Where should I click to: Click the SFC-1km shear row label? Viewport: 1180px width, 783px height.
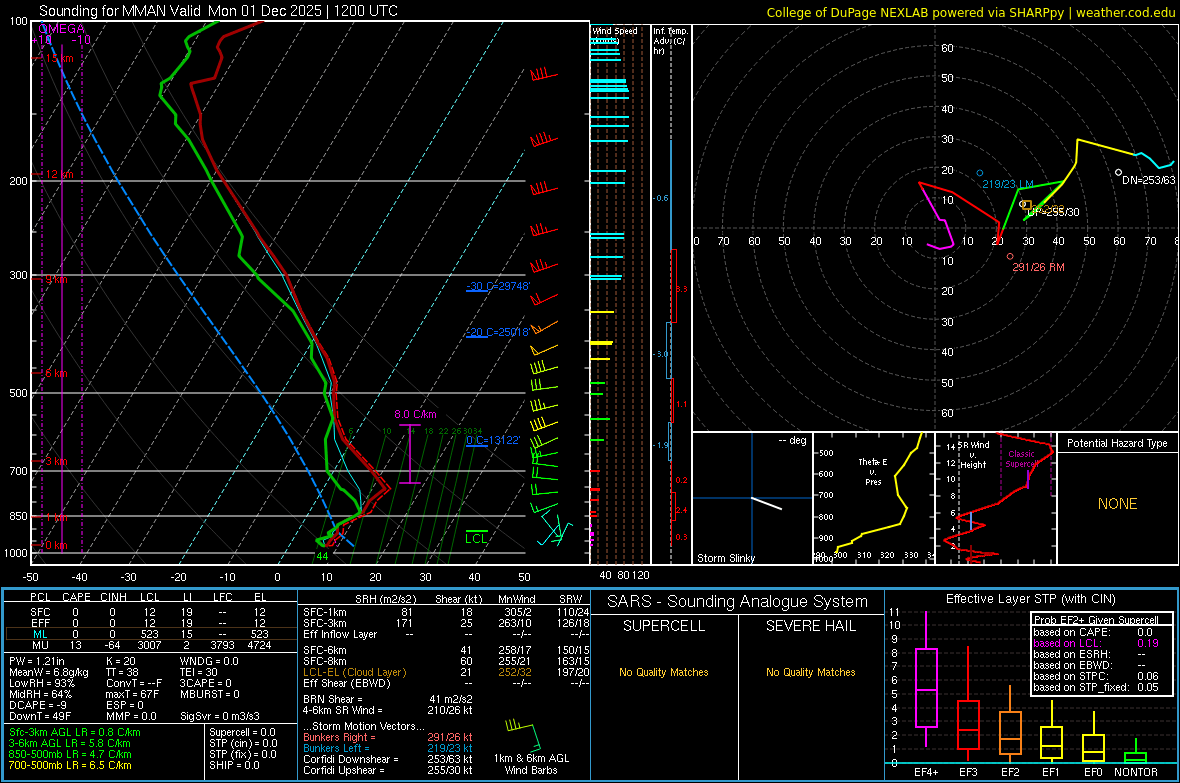point(325,612)
